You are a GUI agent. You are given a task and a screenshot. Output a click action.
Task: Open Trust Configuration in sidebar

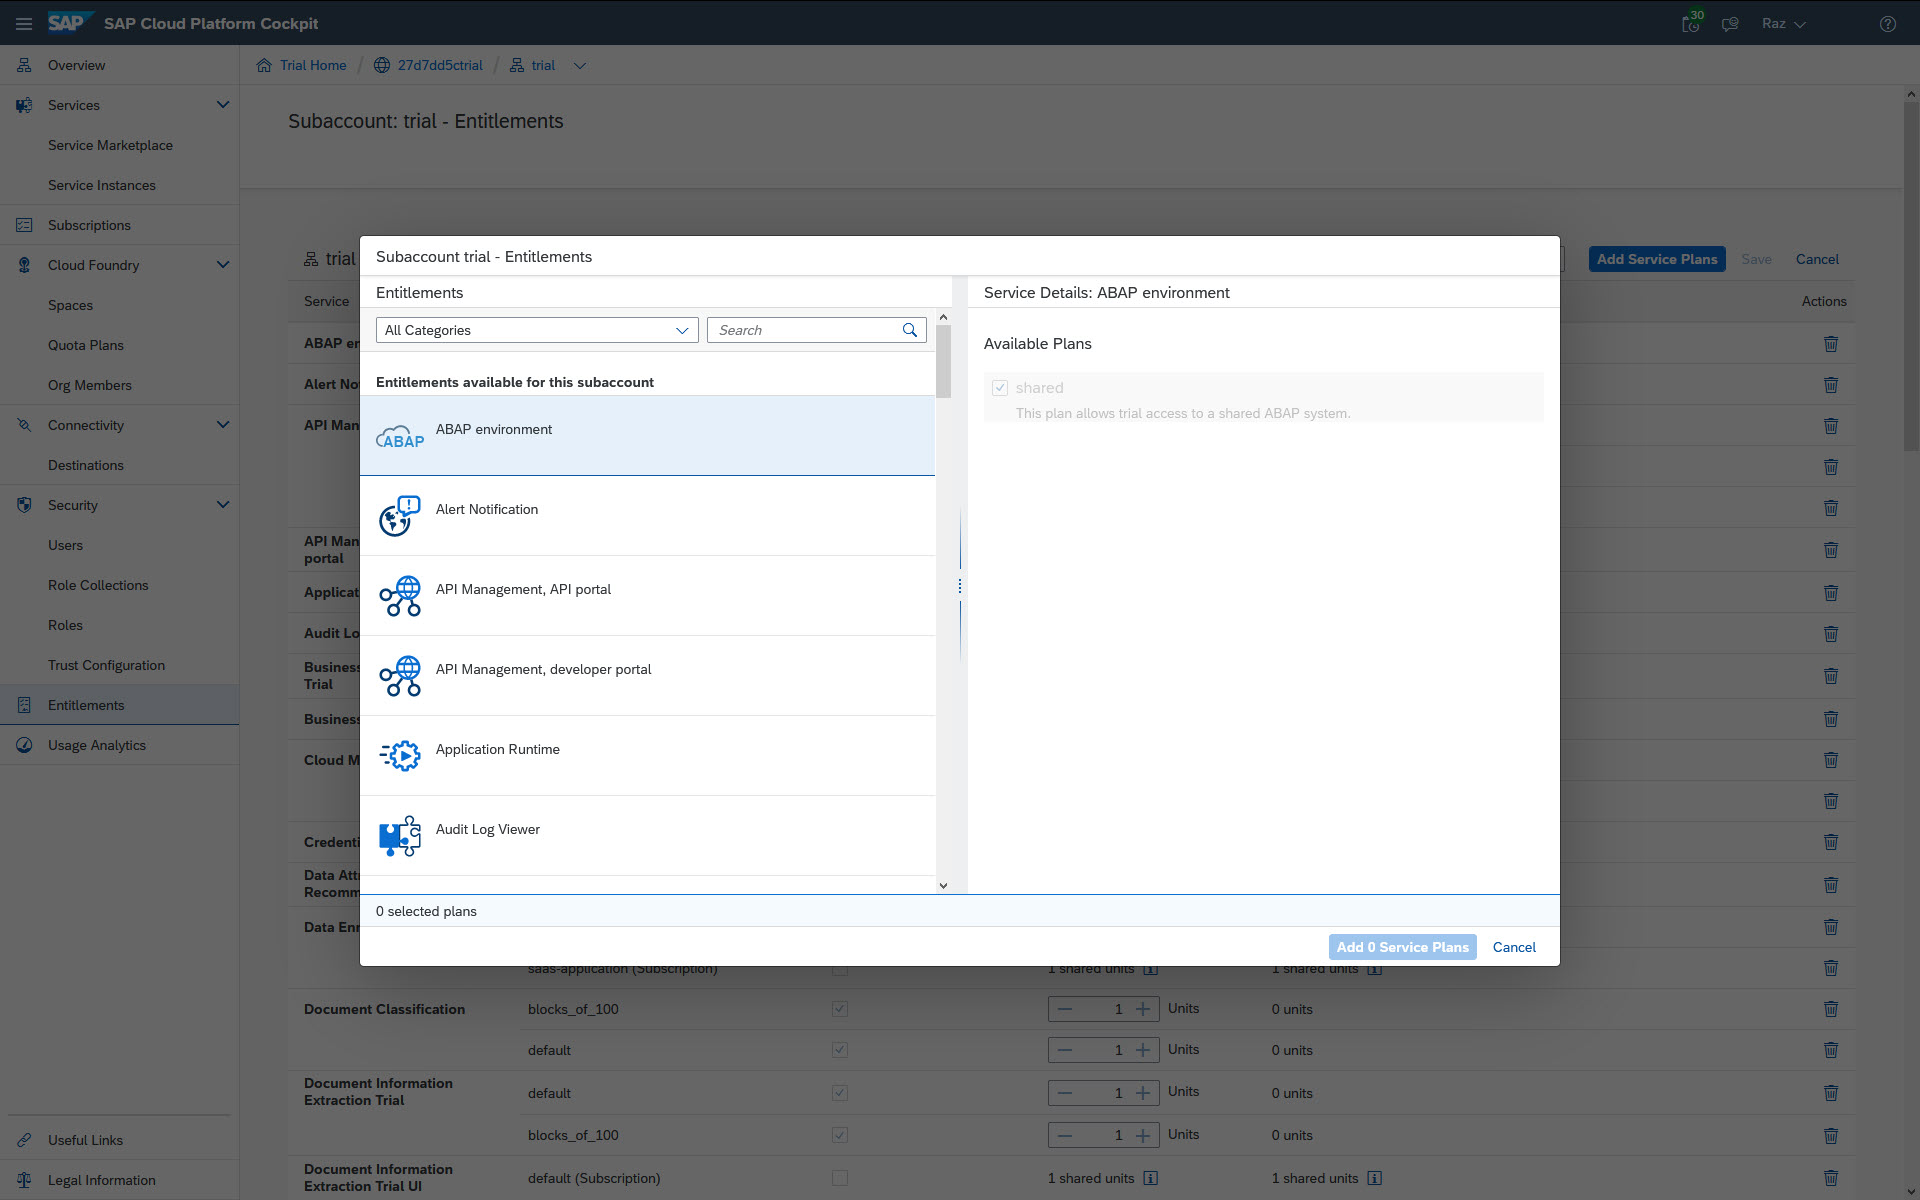tap(106, 665)
